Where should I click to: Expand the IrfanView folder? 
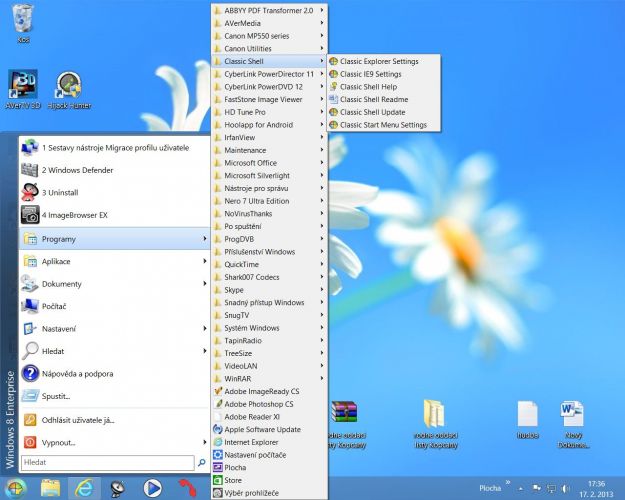[x=269, y=138]
